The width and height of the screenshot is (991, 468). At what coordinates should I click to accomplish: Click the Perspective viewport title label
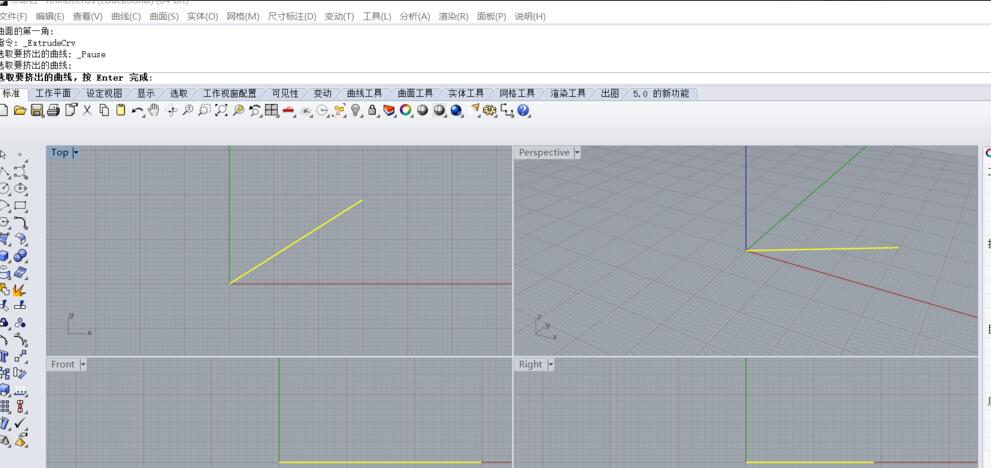coord(544,152)
